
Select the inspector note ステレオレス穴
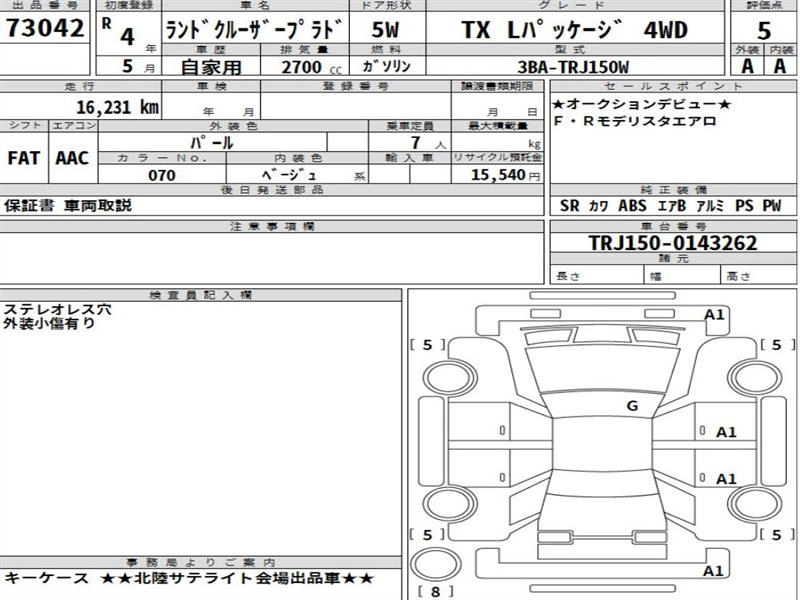pyautogui.click(x=57, y=310)
